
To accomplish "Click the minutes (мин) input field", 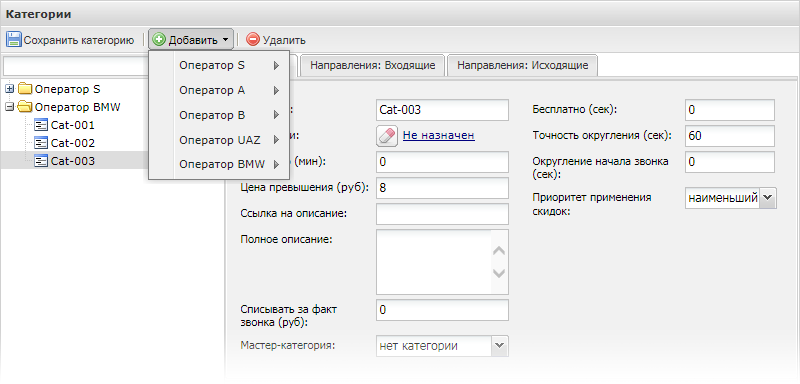I will pos(442,162).
